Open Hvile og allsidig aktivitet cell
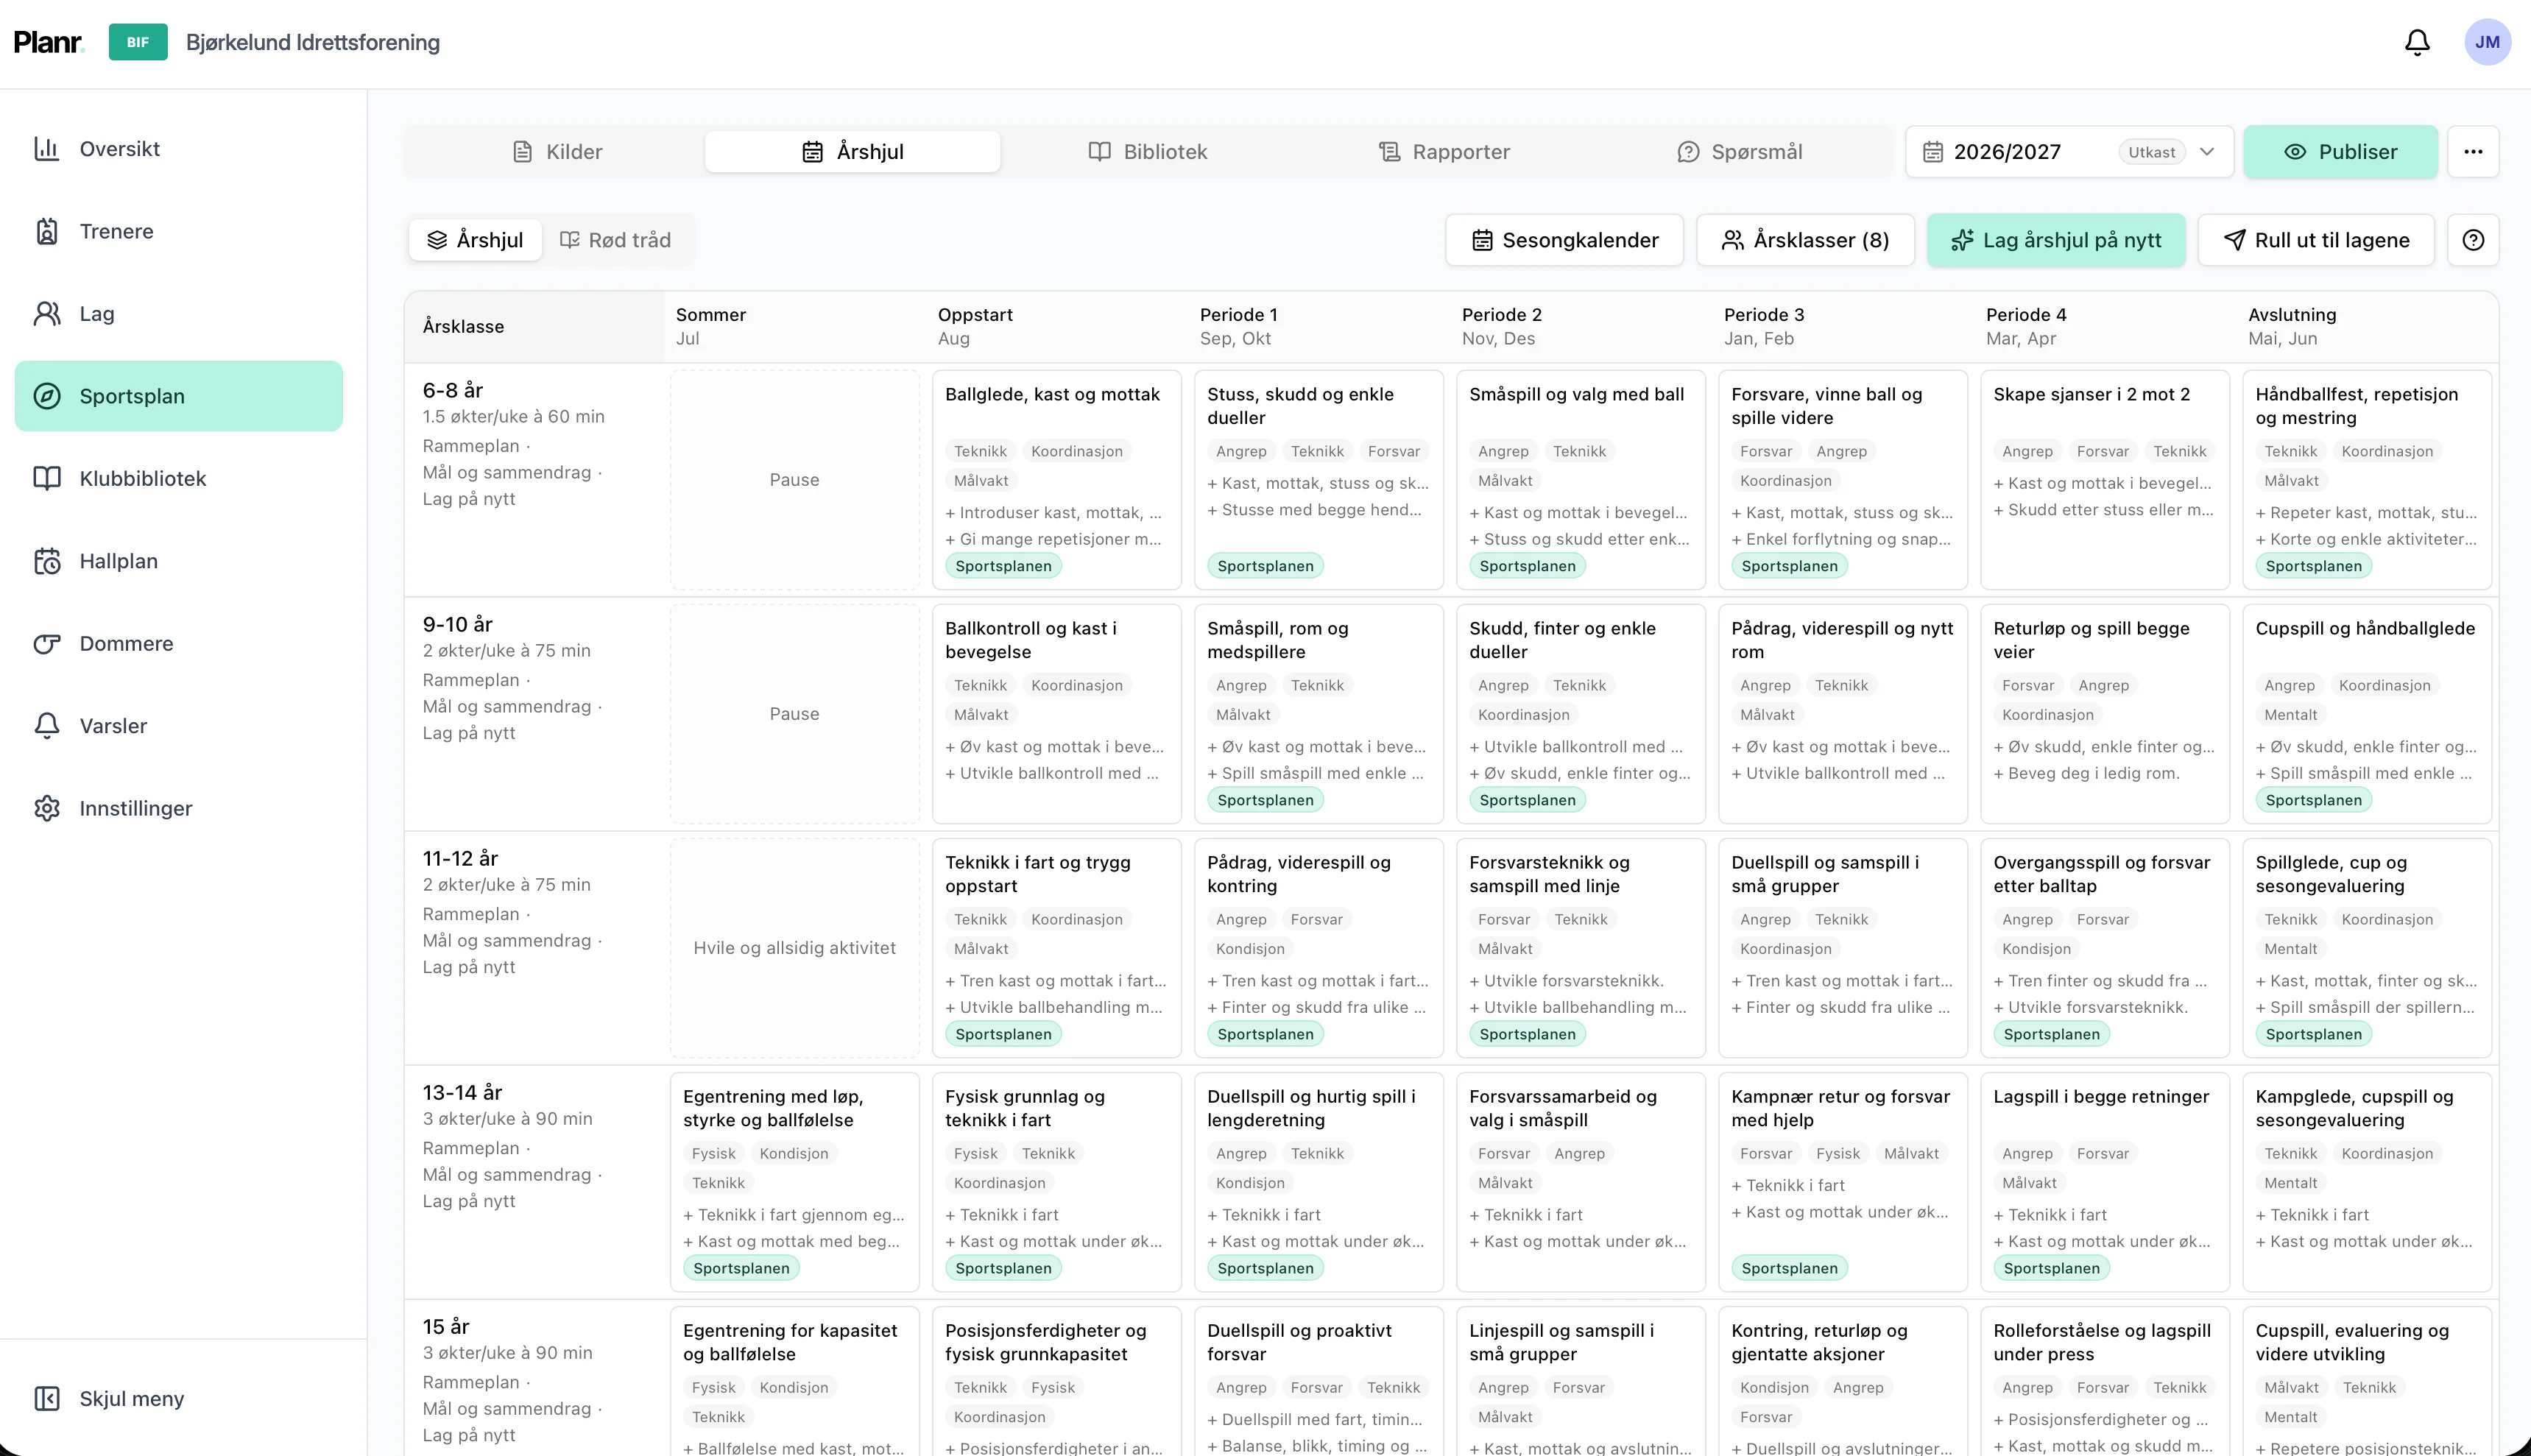This screenshot has width=2531, height=1456. 794,948
